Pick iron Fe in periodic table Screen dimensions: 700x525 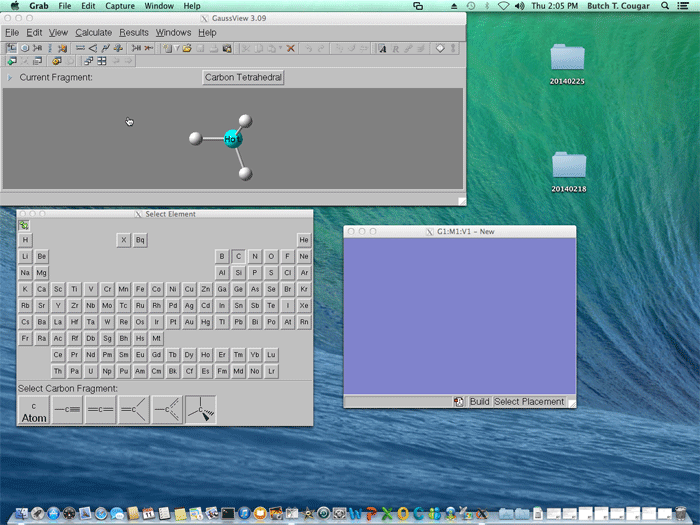click(140, 289)
